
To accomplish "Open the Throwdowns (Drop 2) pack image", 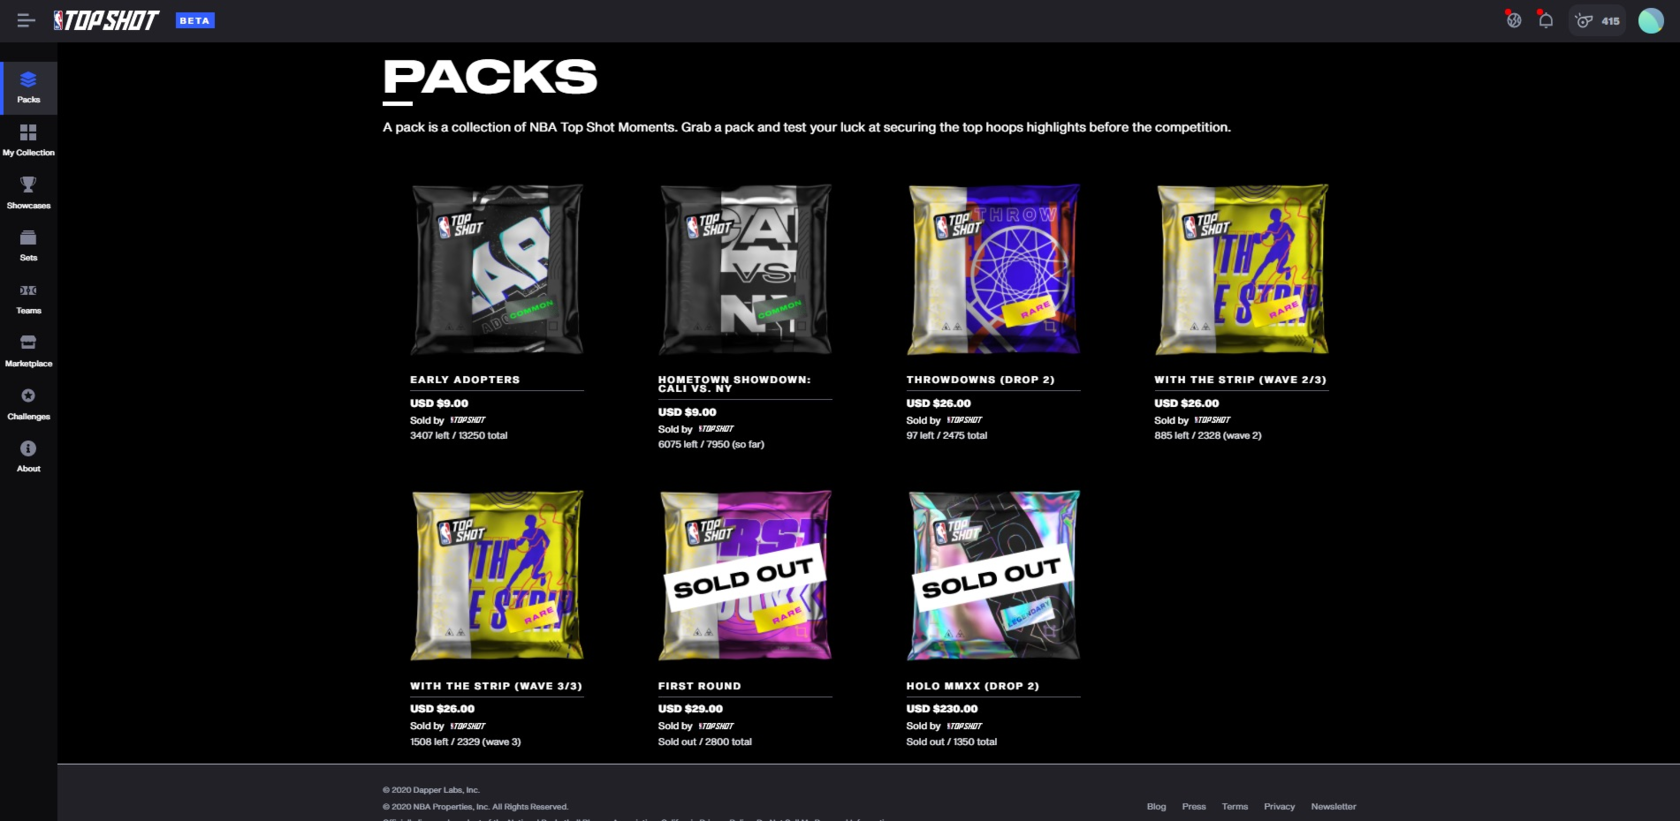I will coord(993,269).
